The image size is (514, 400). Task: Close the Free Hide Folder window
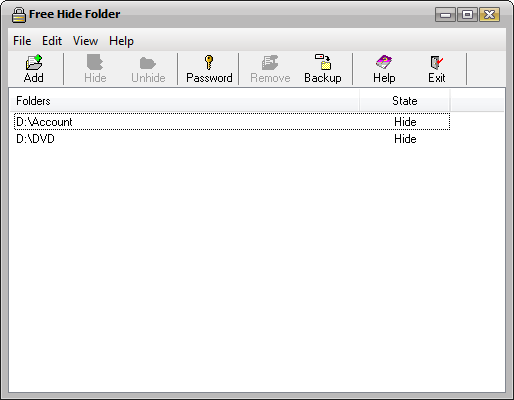tap(490, 15)
